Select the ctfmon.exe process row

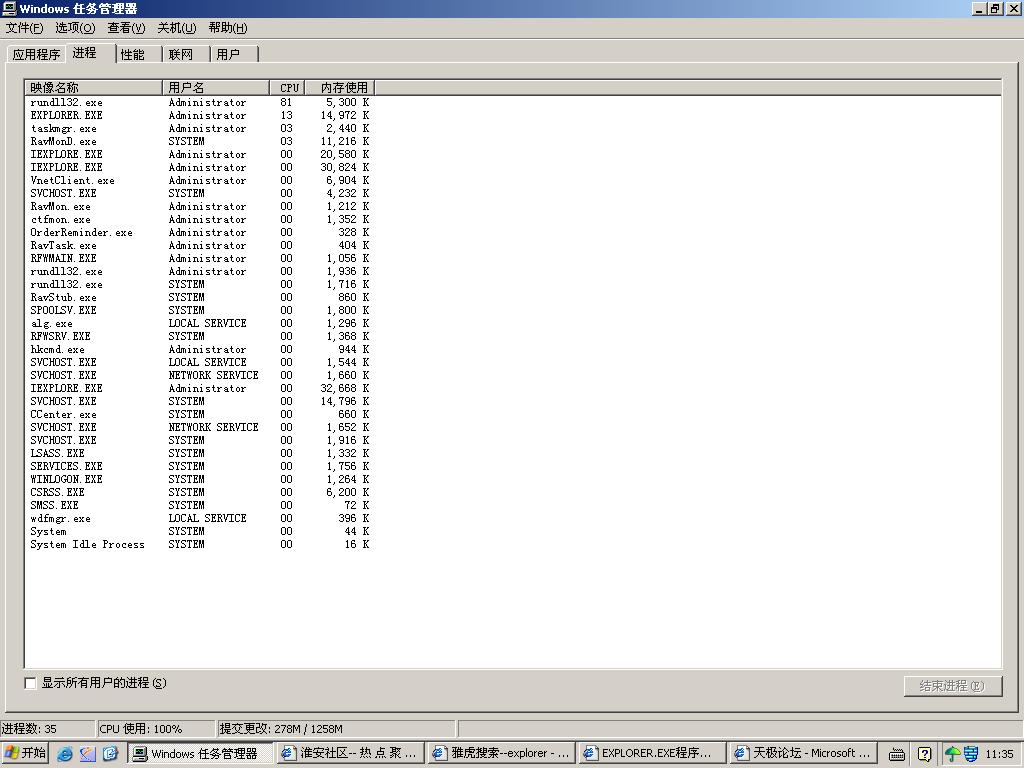click(200, 219)
